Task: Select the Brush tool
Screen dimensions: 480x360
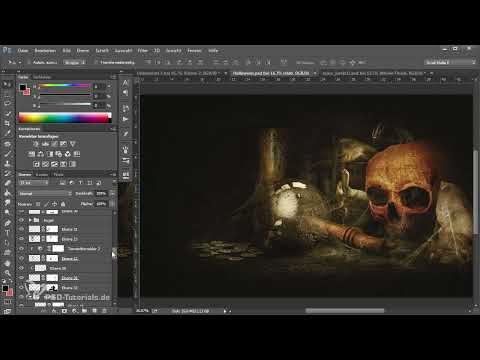Action: pos(7,153)
